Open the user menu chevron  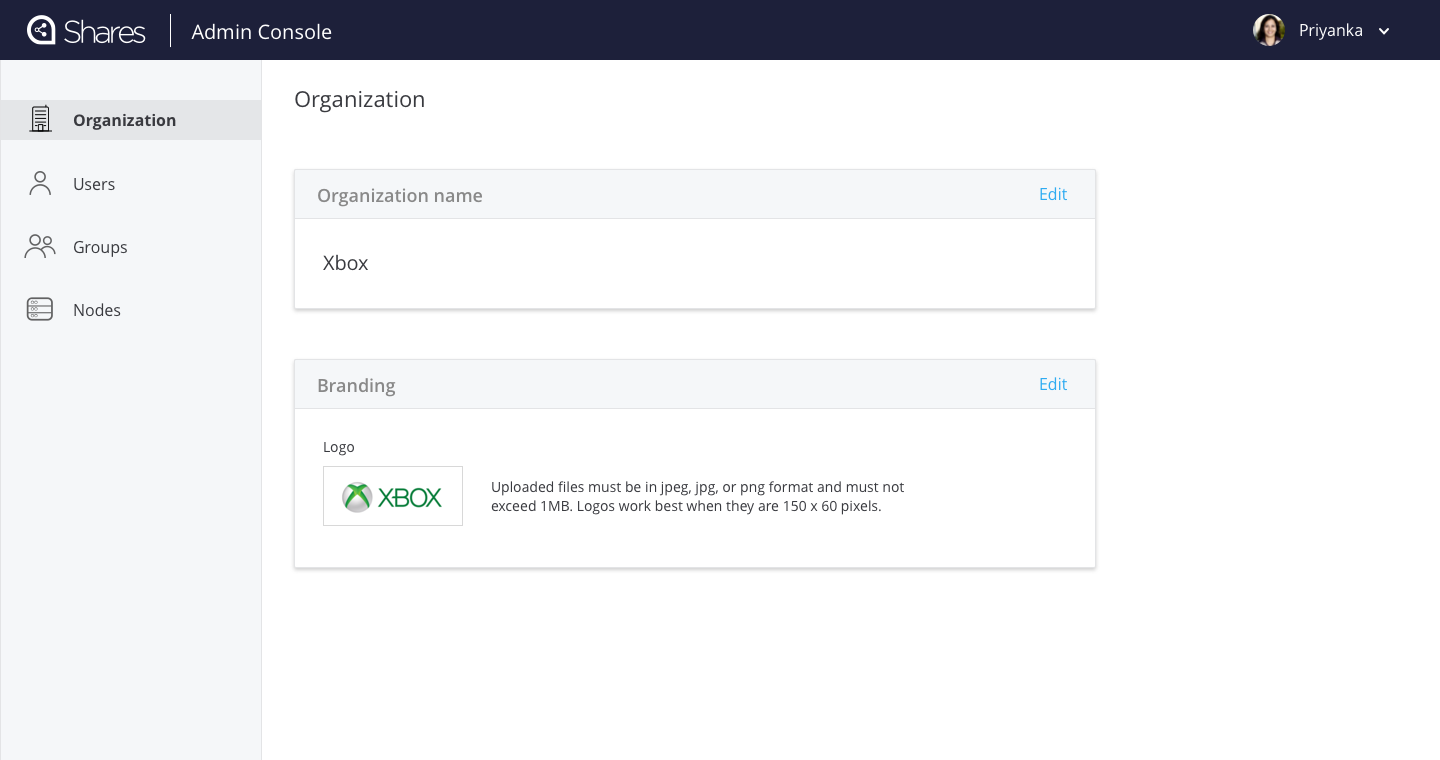click(1384, 31)
